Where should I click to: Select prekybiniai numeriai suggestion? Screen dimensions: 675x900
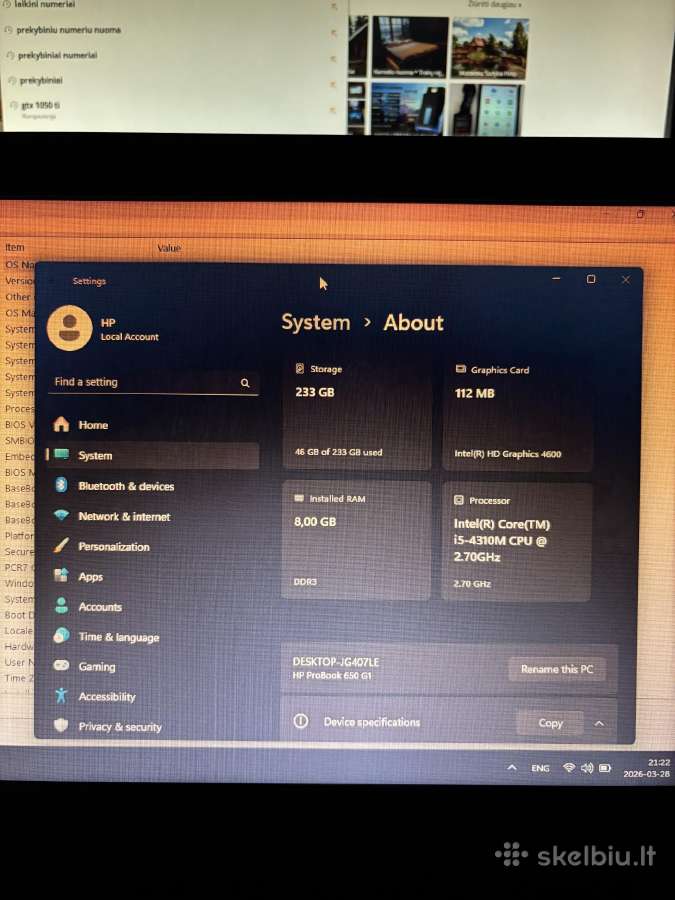click(x=57, y=55)
